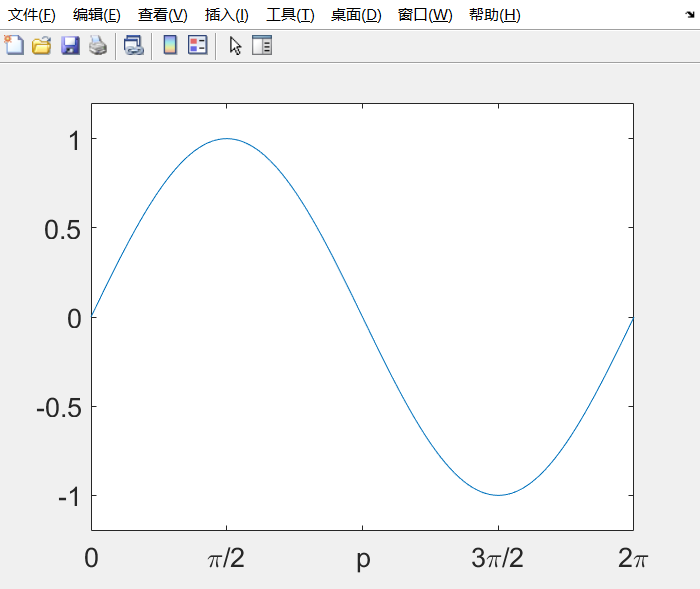Select the blue sine curve line

362,317
